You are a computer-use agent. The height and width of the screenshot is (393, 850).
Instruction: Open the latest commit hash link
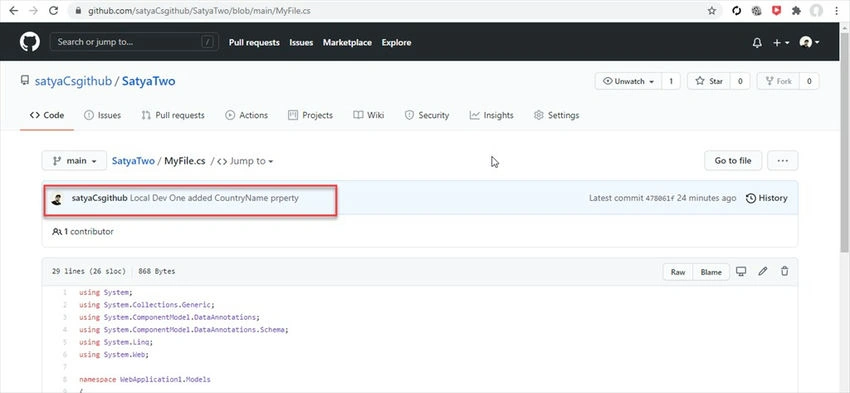[660, 198]
